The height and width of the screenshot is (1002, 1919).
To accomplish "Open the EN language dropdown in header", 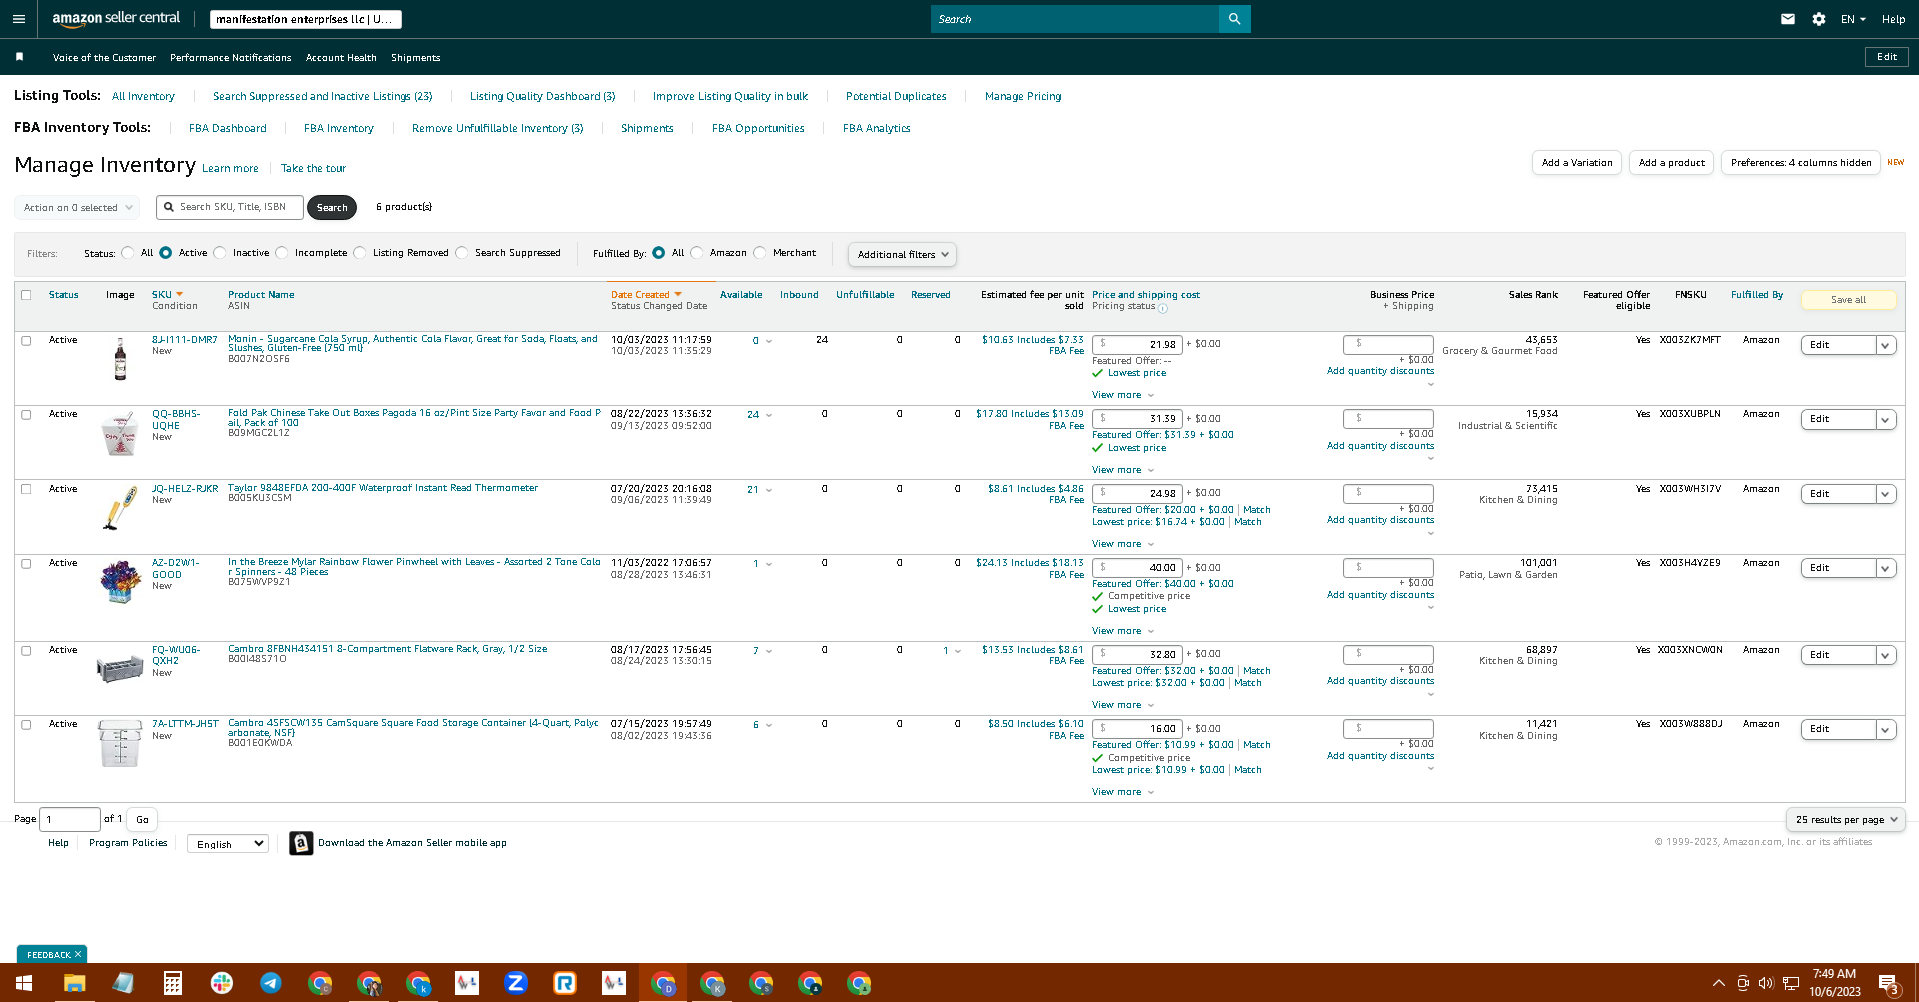I will pos(1854,19).
